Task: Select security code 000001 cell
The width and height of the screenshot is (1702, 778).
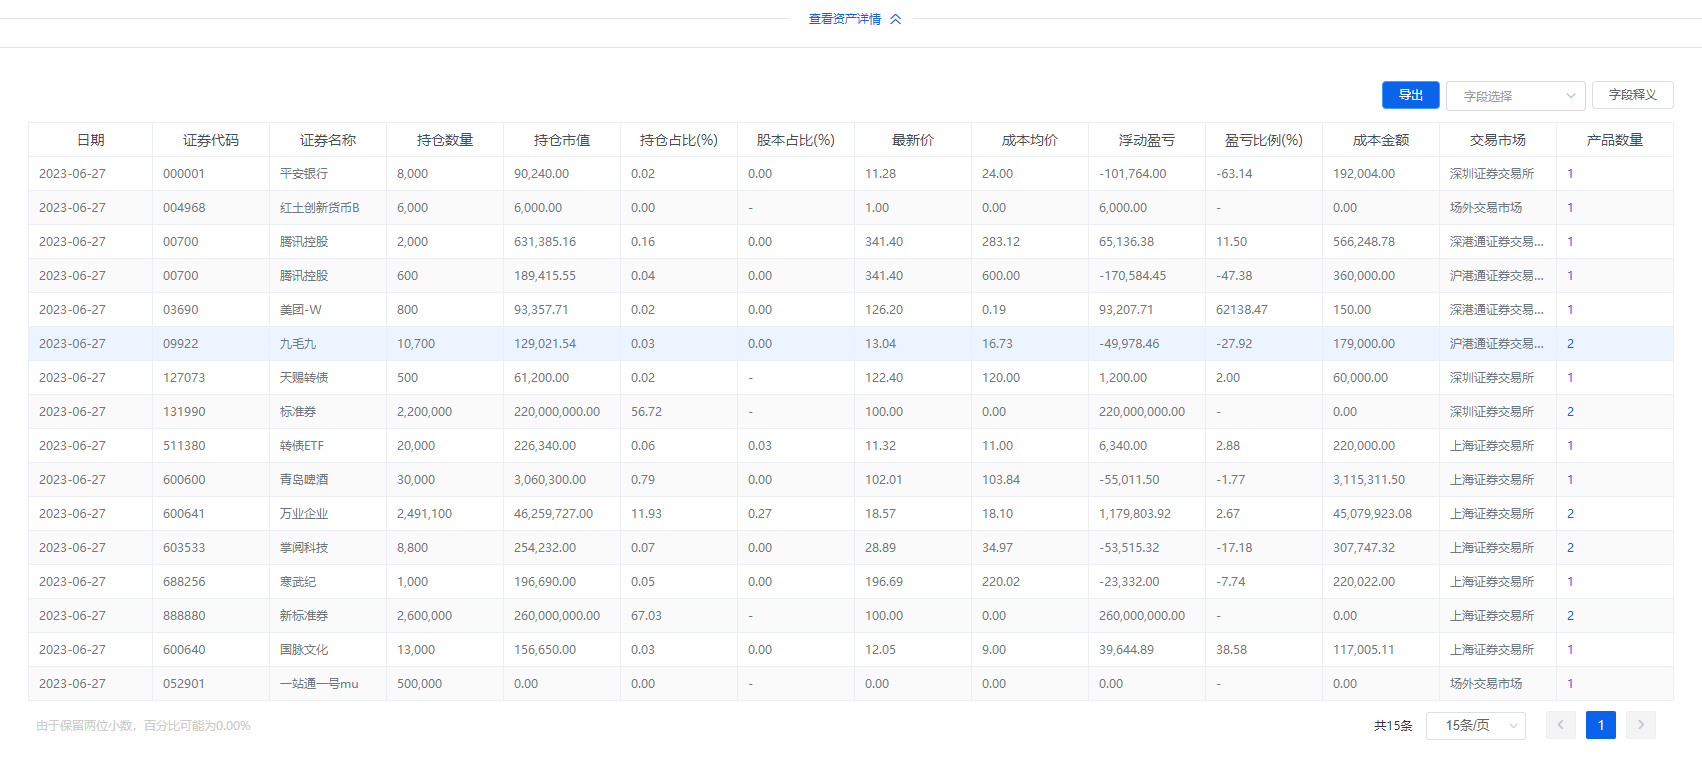Action: 211,174
